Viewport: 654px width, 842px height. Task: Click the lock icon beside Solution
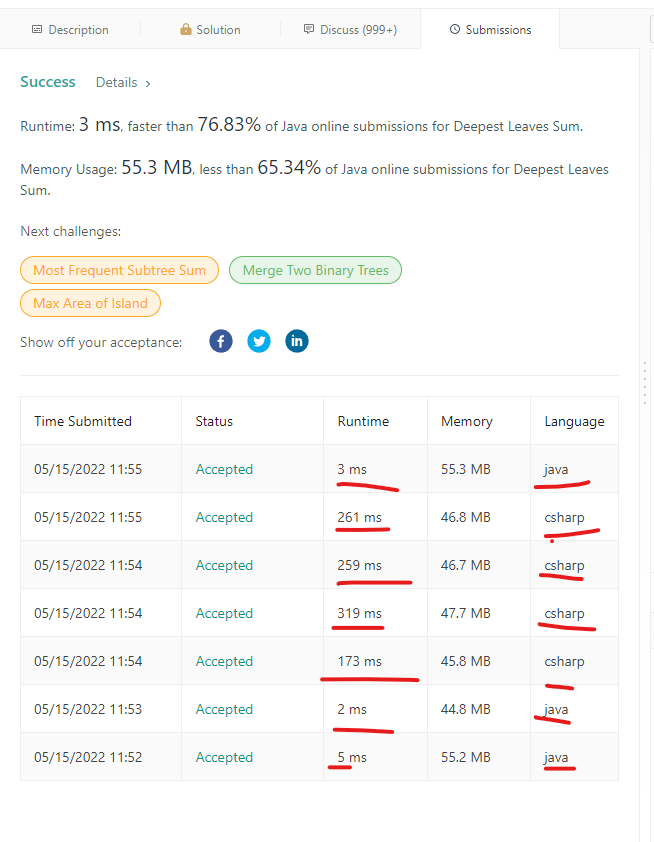click(186, 30)
